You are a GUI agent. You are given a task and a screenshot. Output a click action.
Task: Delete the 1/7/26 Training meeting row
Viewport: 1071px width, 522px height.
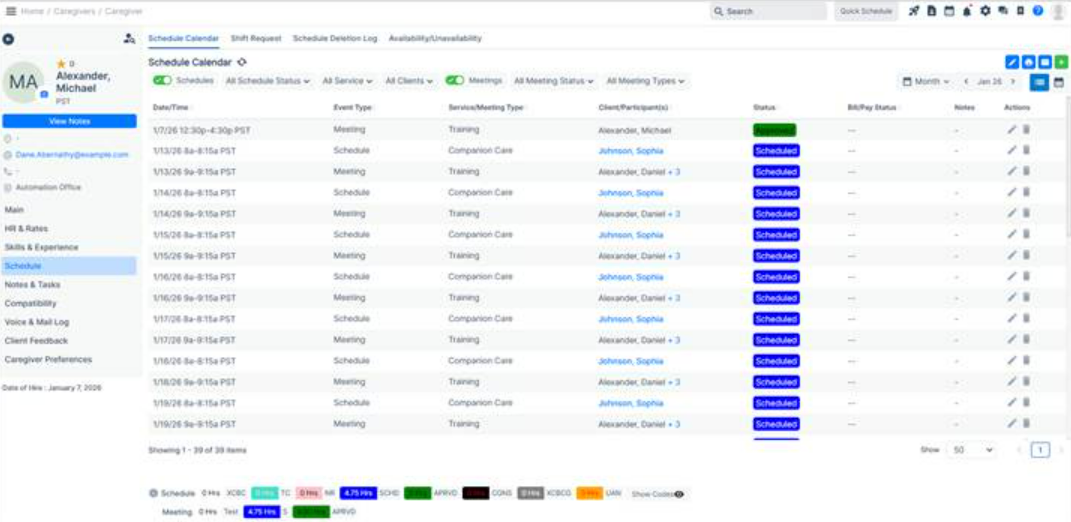[1026, 129]
